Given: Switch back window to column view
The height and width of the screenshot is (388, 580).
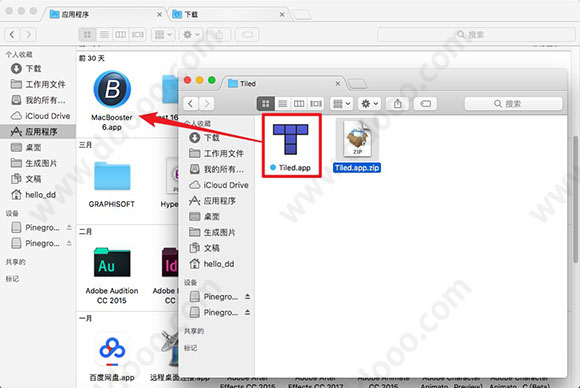Looking at the screenshot, I should [121, 34].
